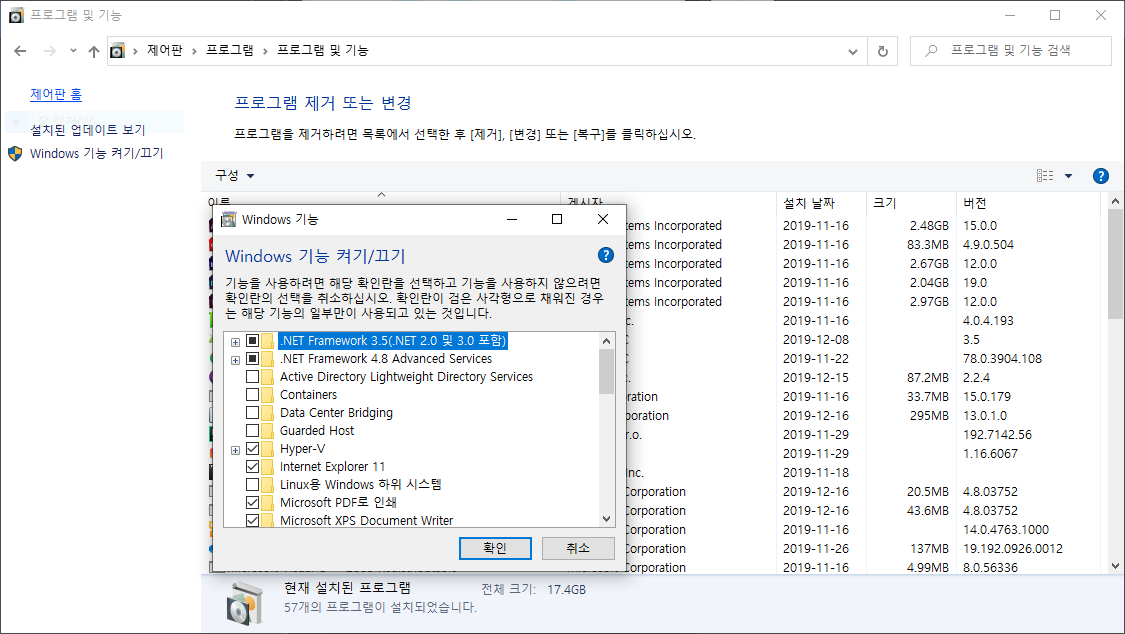Click the installed programs icon in details pane
1125x634 pixels.
pyautogui.click(x=245, y=603)
